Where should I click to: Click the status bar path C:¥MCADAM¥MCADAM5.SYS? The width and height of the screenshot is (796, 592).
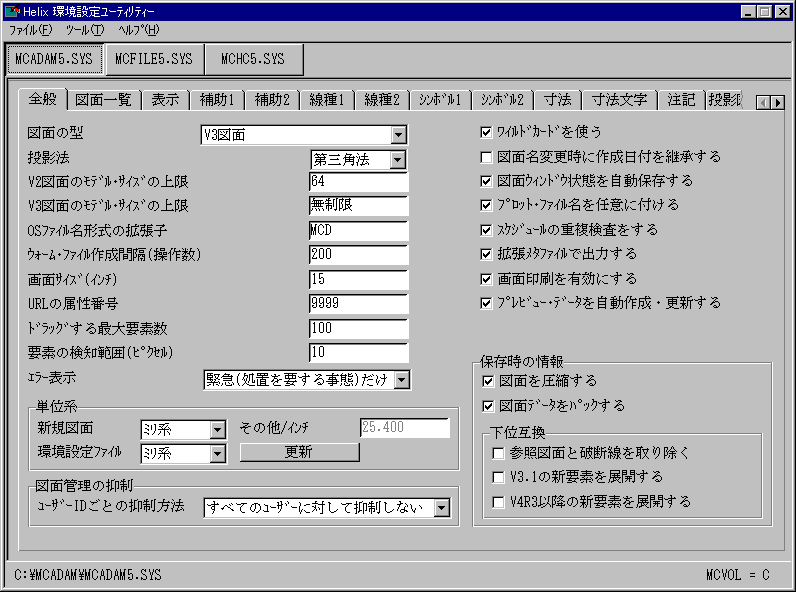88,575
